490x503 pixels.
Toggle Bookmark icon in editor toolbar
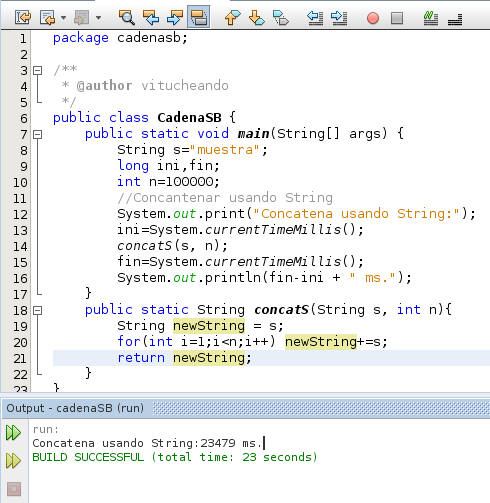tap(281, 17)
